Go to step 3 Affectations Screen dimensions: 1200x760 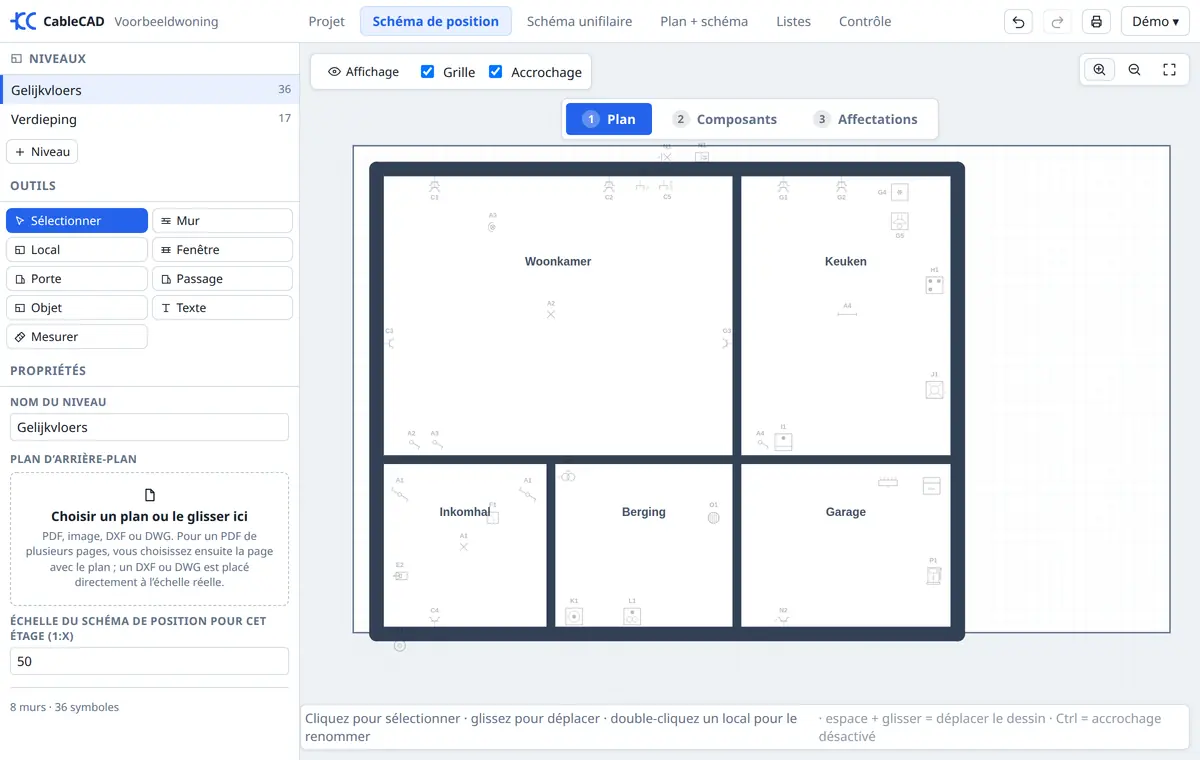866,119
